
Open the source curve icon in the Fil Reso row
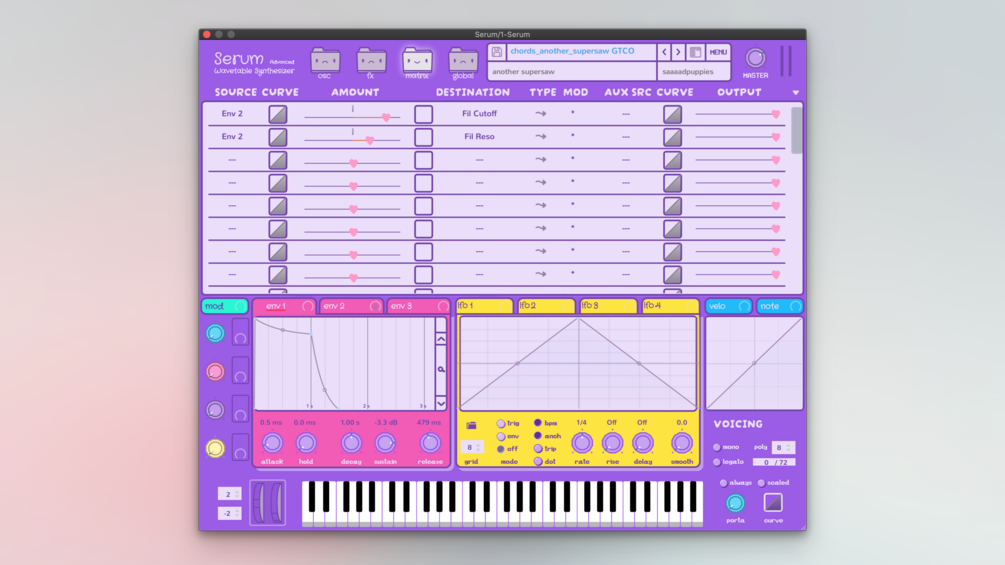278,137
